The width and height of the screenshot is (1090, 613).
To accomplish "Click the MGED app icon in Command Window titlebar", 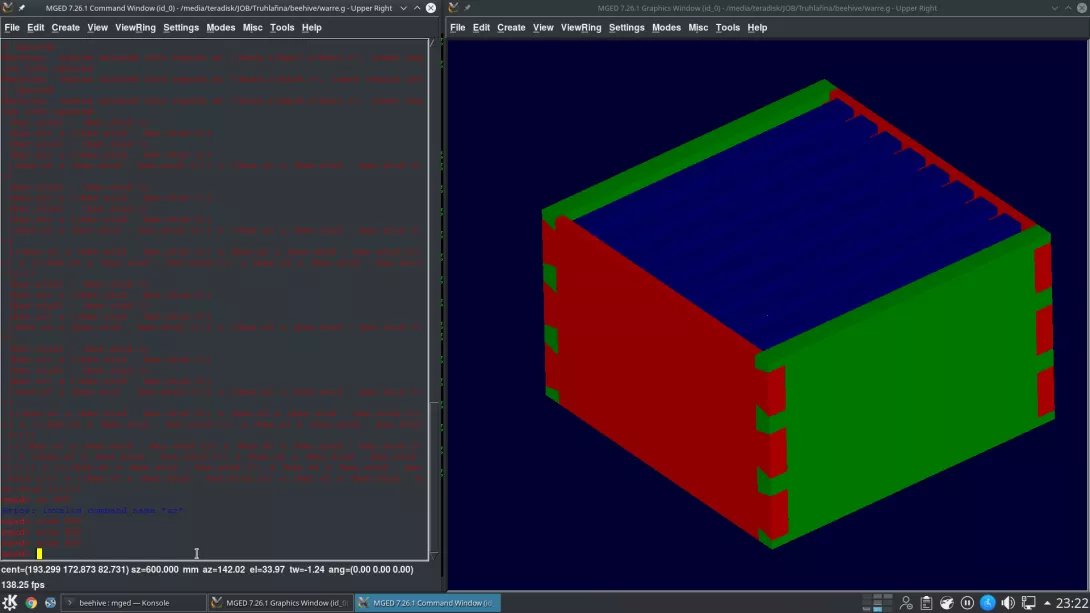I will (8, 8).
